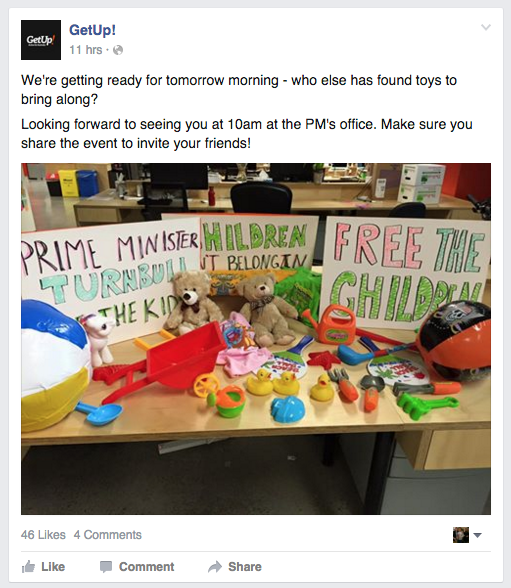Image resolution: width=511 pixels, height=588 pixels.
Task: Click the post text about tomorrow morning
Action: coord(239,90)
